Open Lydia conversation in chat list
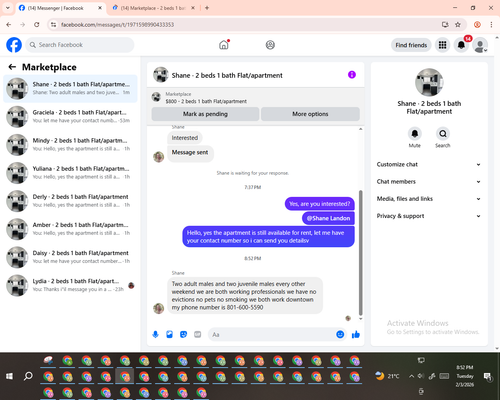This screenshot has width=500, height=400. coord(70,285)
